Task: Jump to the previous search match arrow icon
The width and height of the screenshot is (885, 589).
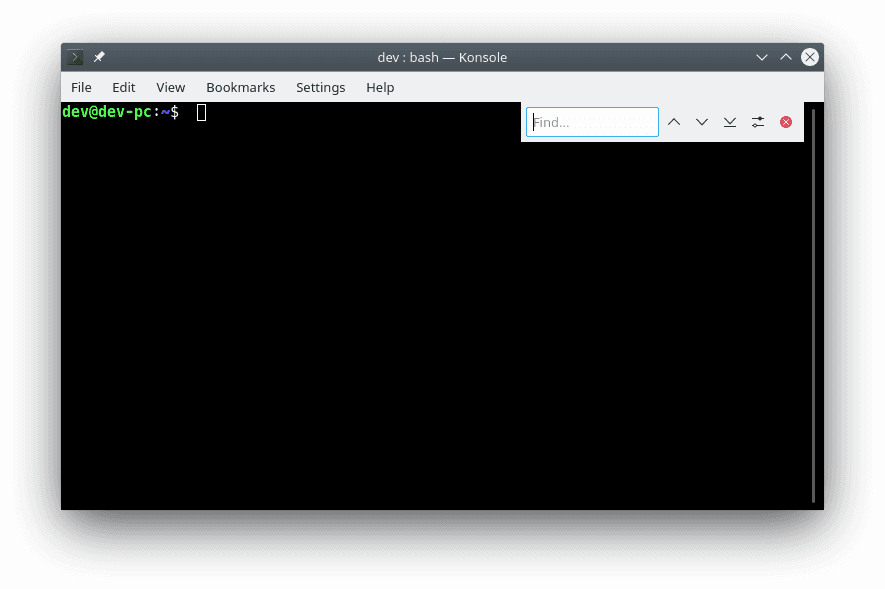Action: (674, 121)
